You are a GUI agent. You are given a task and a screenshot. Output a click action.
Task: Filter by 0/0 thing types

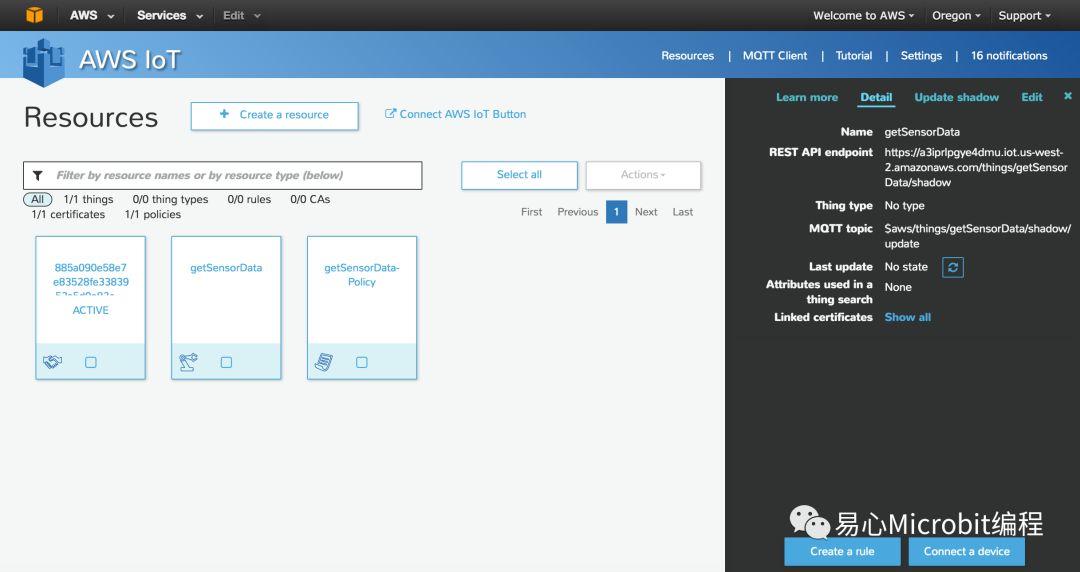pos(170,199)
